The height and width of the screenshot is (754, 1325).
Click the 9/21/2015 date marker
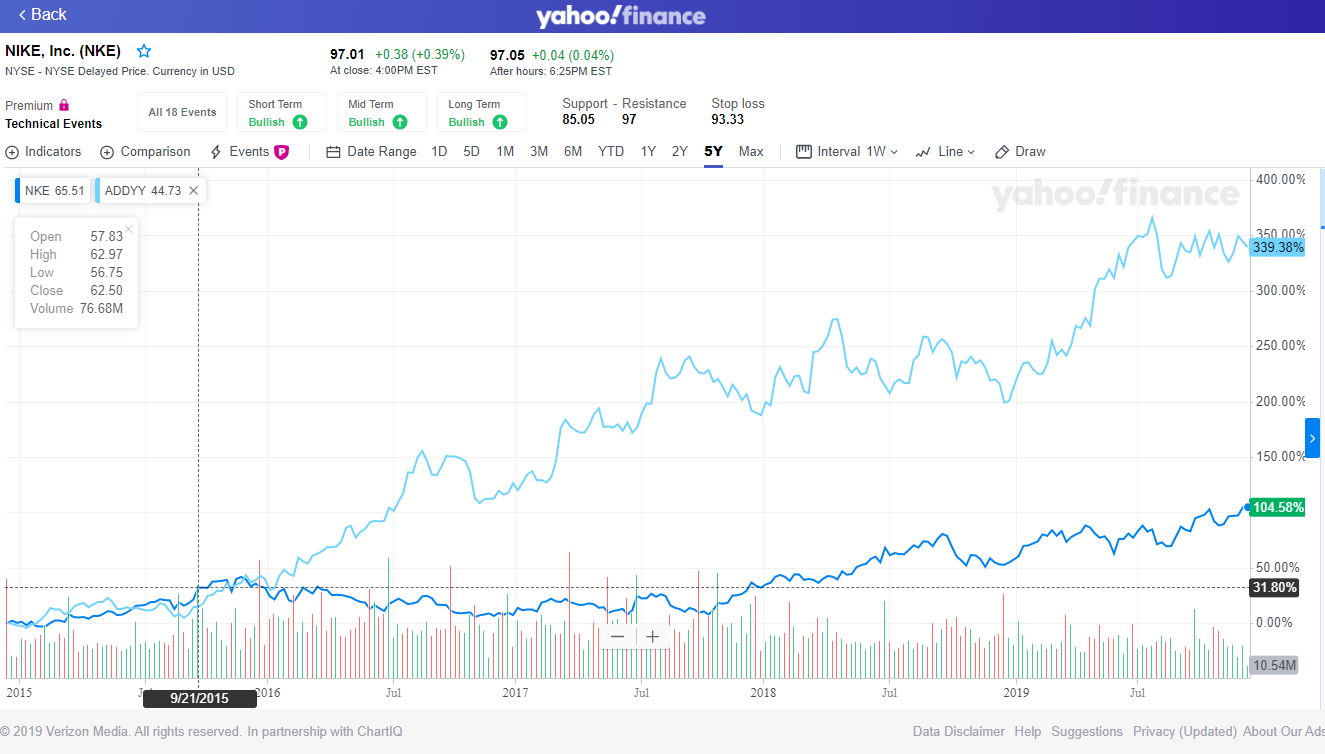[x=200, y=698]
